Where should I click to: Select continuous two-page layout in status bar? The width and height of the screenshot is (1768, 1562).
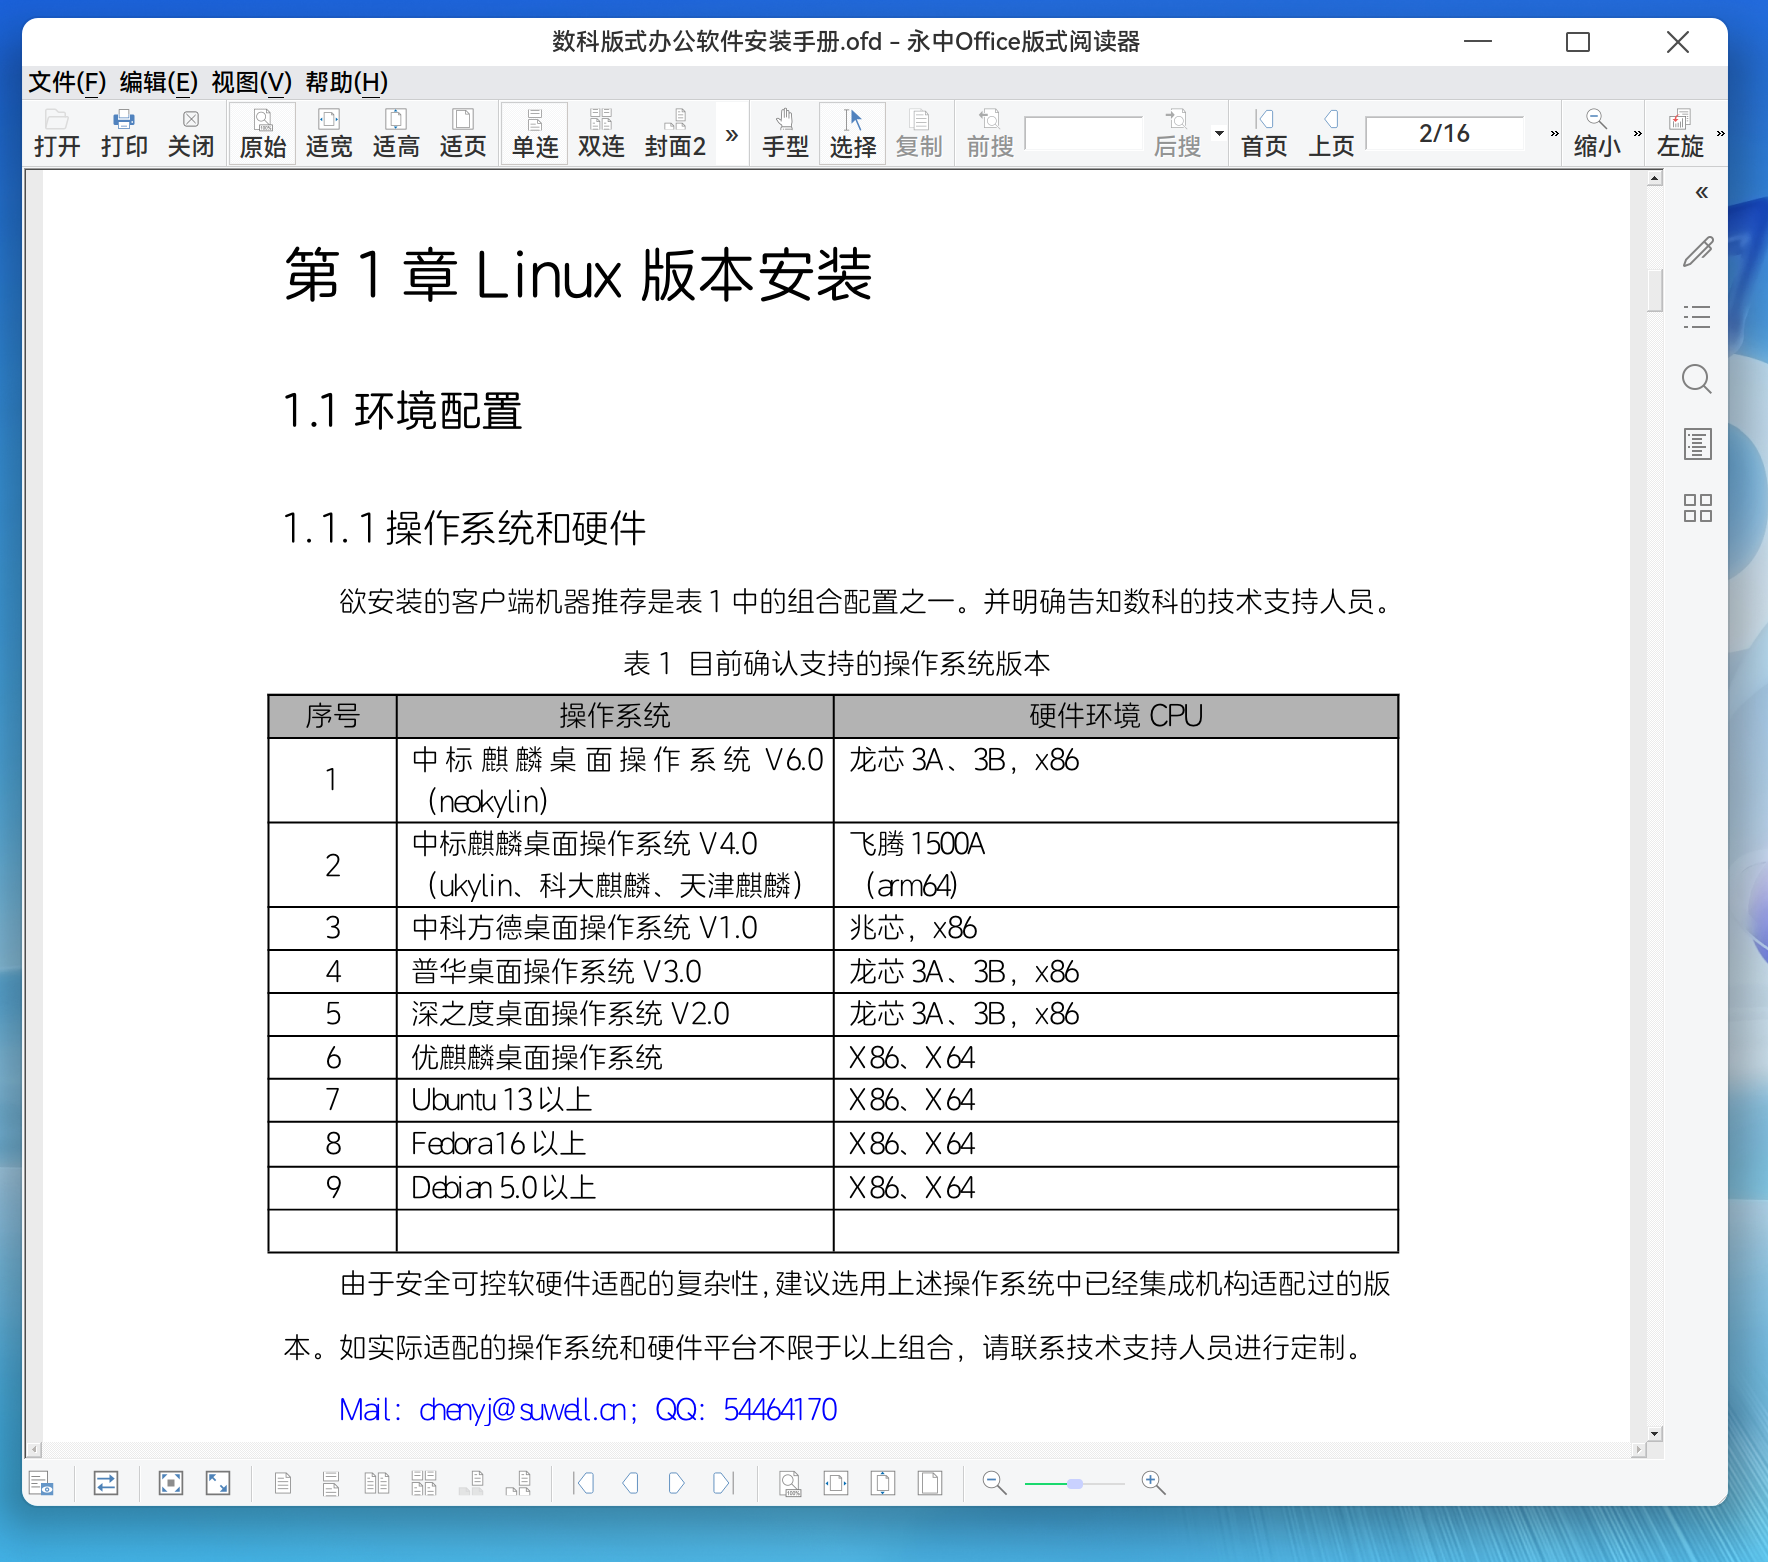[424, 1483]
